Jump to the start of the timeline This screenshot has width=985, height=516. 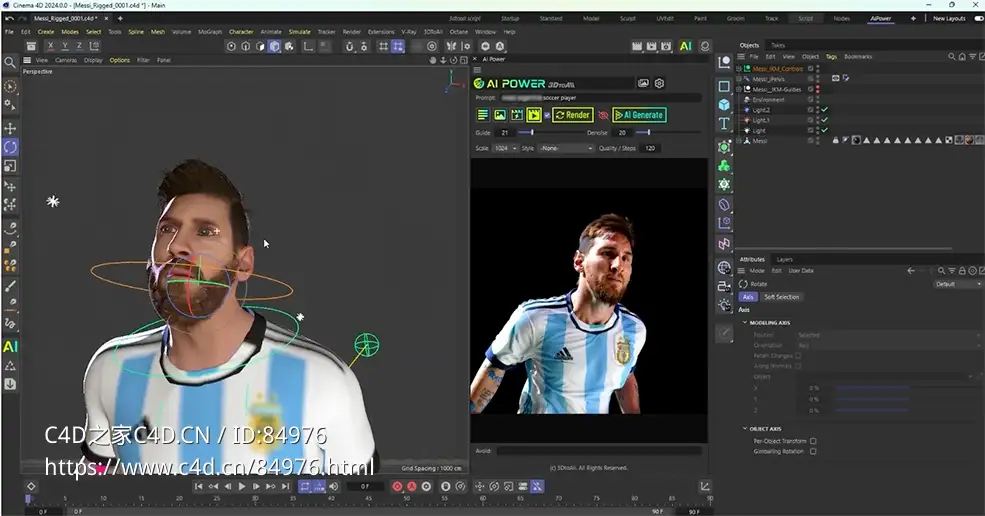pyautogui.click(x=199, y=486)
